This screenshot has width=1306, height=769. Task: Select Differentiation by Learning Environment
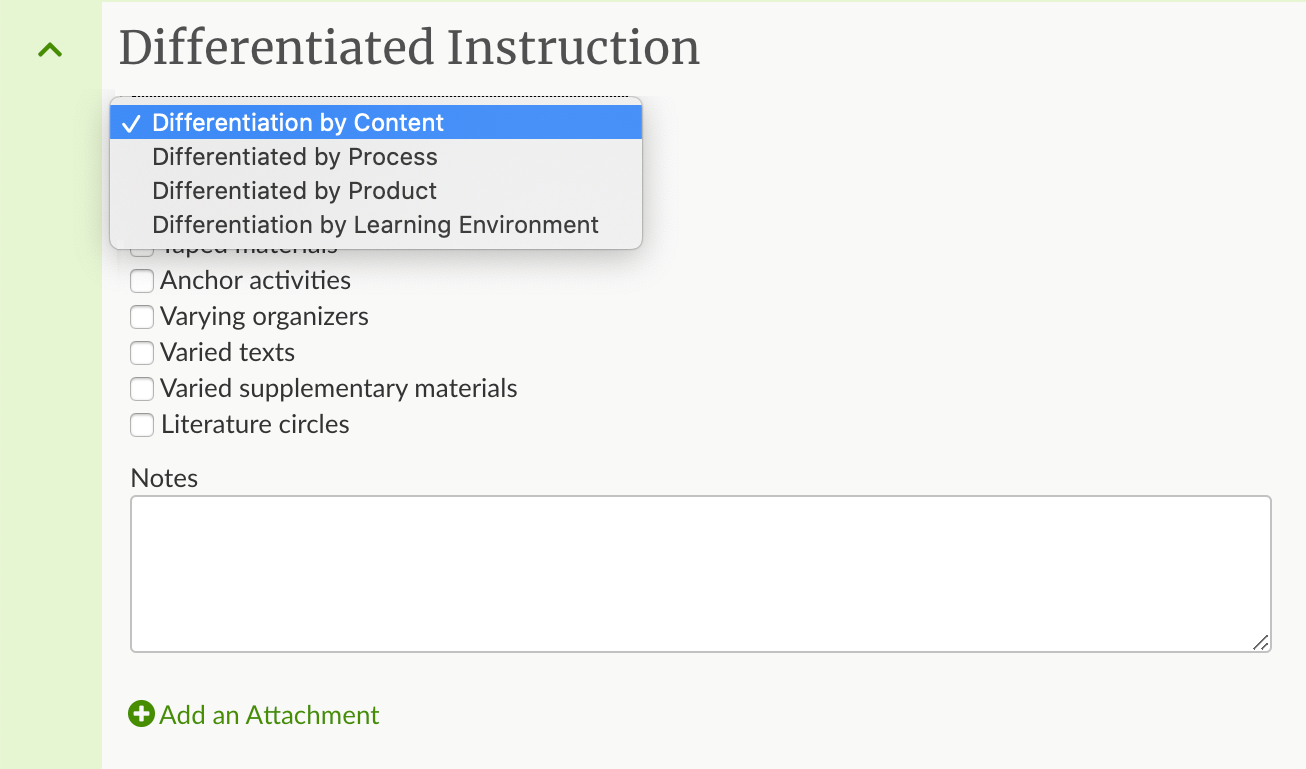376,225
